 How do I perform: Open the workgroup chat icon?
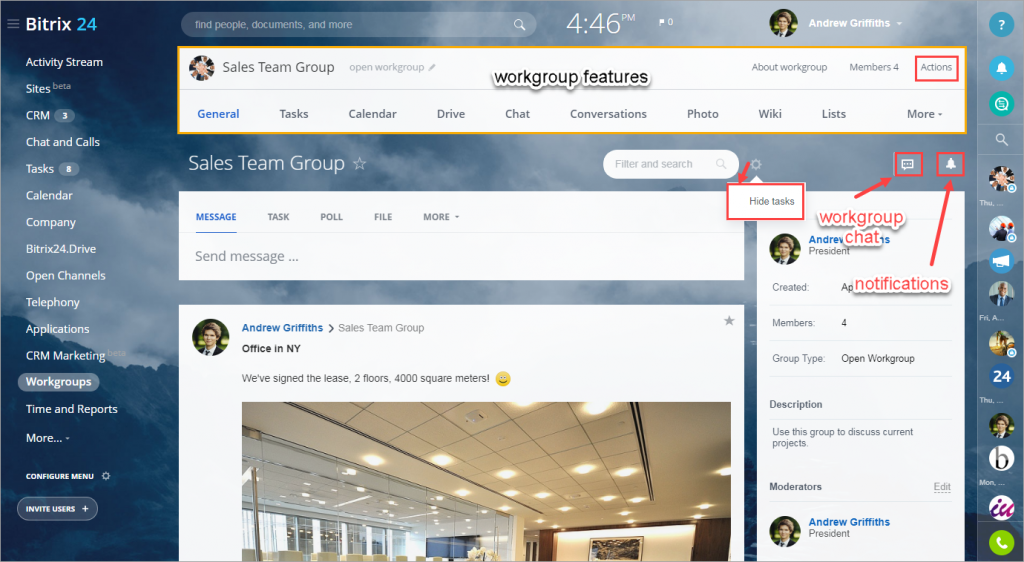(907, 164)
